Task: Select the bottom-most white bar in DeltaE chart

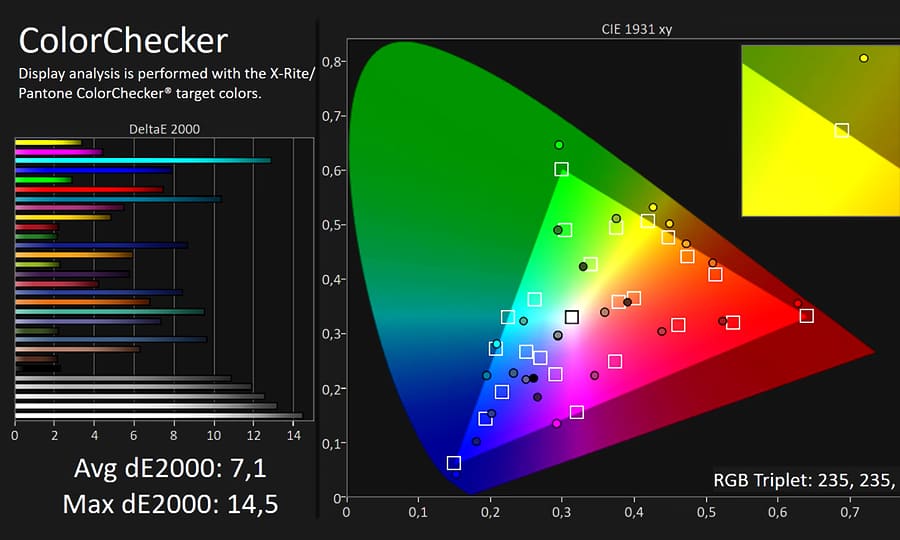Action: tap(158, 415)
